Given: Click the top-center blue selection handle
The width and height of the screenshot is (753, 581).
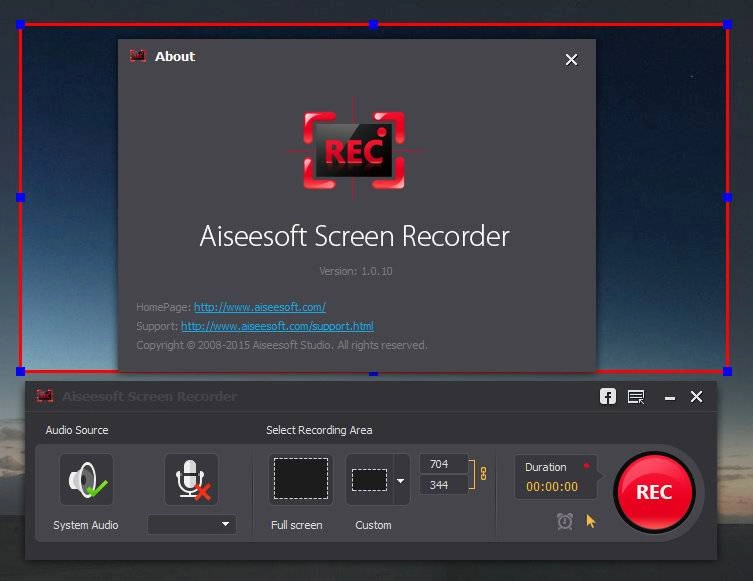Looking at the screenshot, I should point(374,24).
